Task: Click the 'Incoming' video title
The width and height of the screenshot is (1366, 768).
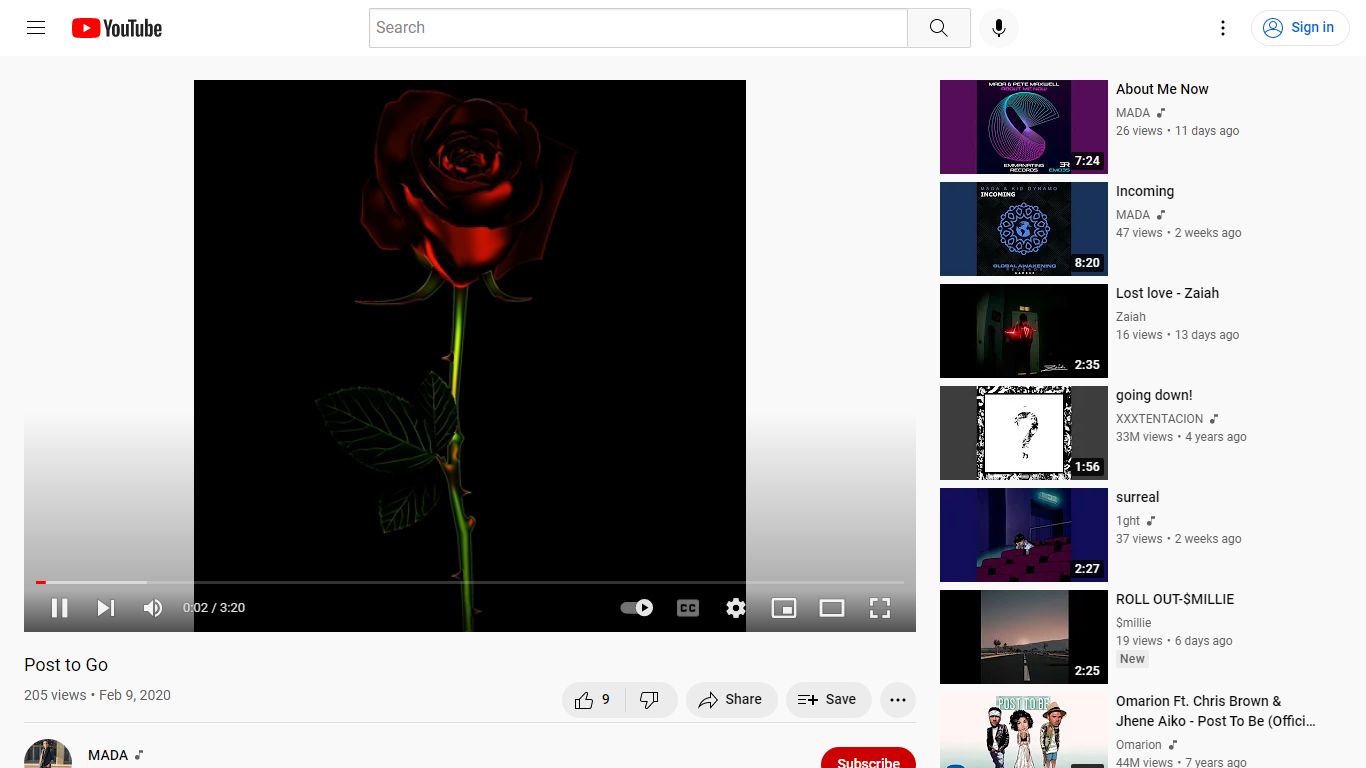Action: [x=1145, y=191]
